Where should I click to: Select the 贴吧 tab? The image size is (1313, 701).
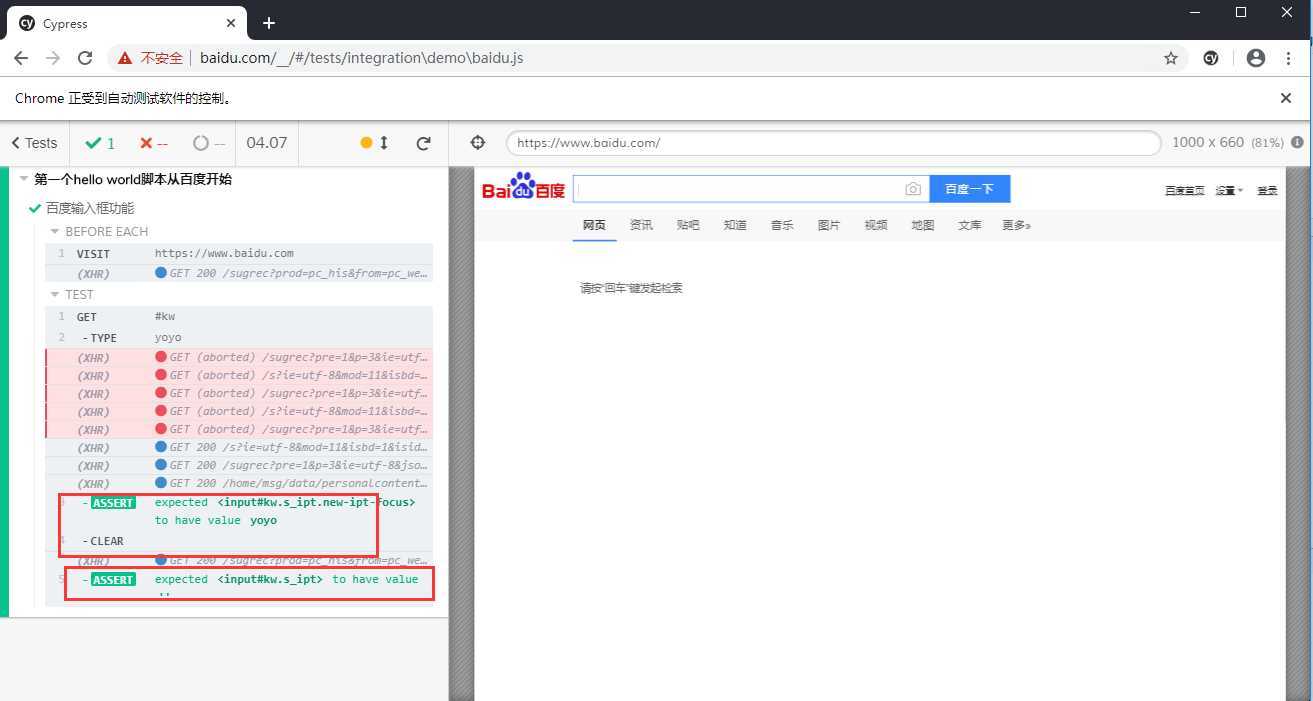coord(688,225)
